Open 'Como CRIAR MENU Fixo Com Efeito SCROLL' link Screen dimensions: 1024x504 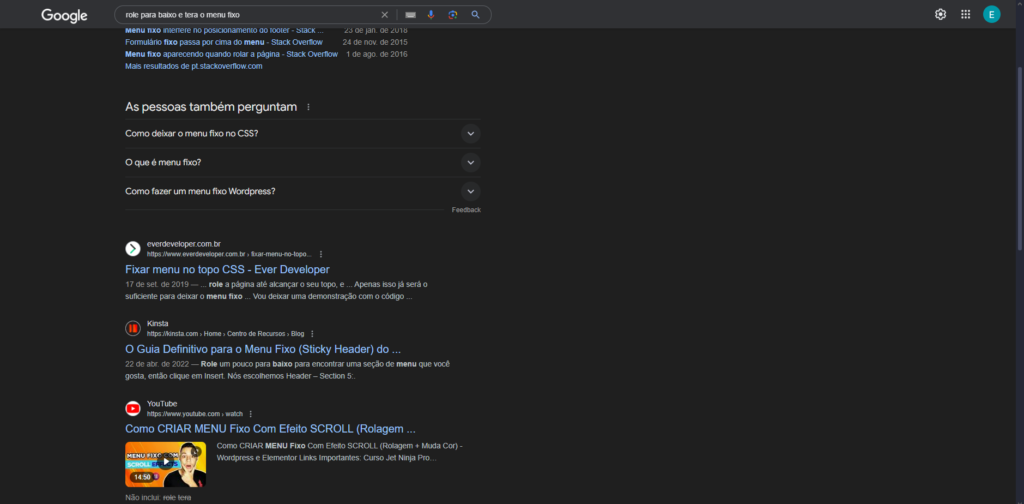(x=270, y=429)
